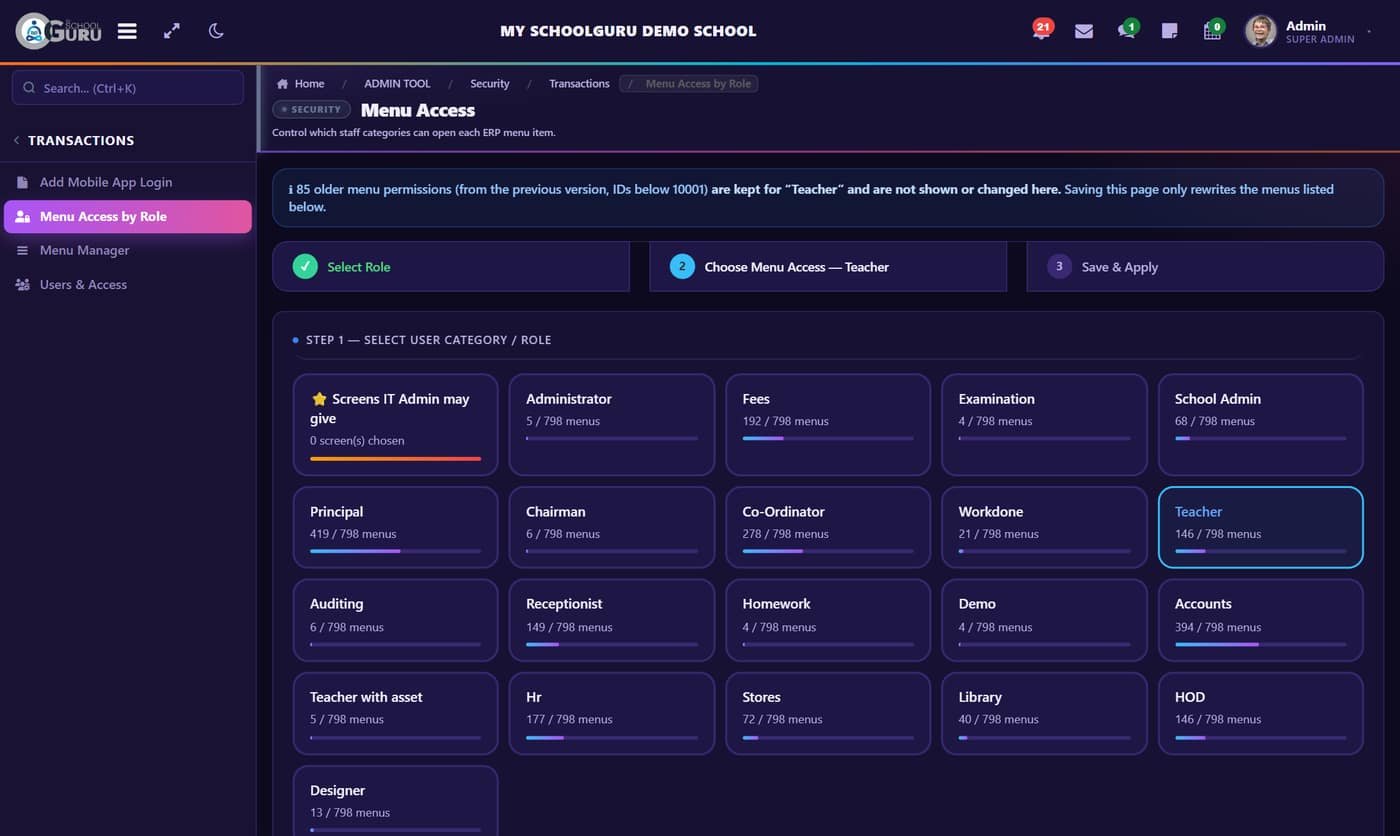The height and width of the screenshot is (836, 1400).
Task: Go to ADMIN TOOL breadcrumb
Action: tap(397, 84)
